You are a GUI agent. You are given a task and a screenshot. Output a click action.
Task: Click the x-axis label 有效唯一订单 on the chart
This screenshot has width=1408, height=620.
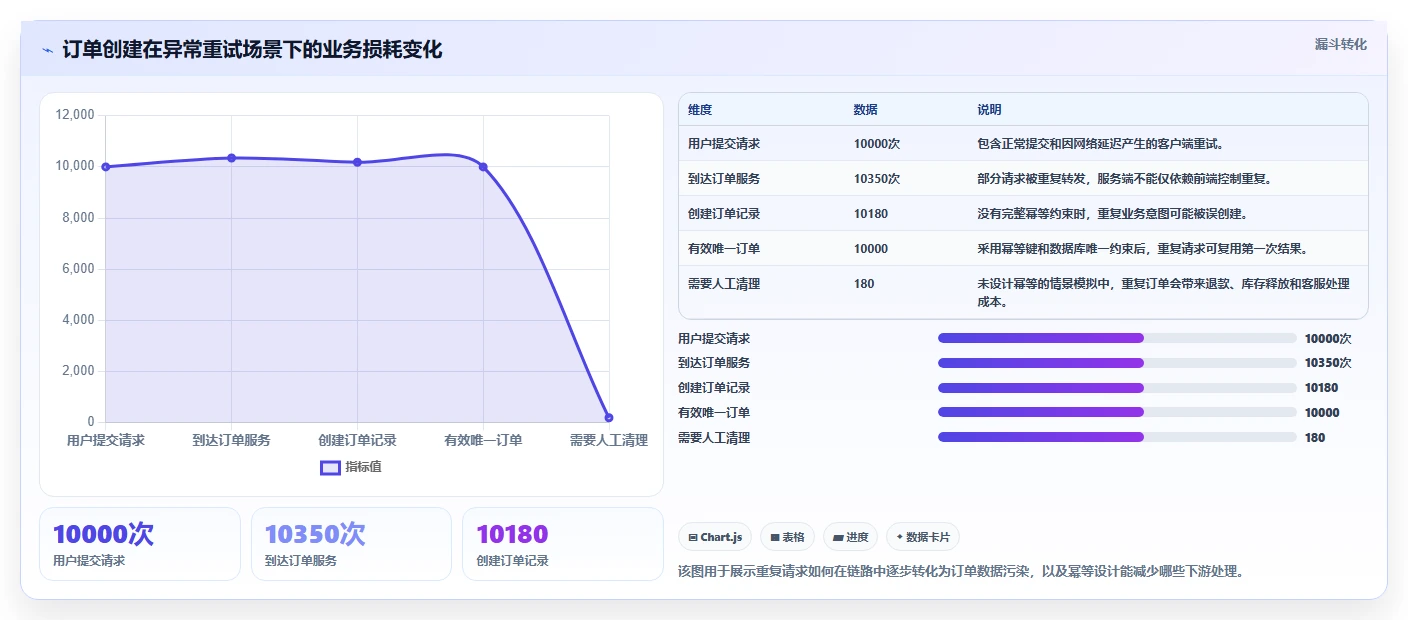coord(483,440)
